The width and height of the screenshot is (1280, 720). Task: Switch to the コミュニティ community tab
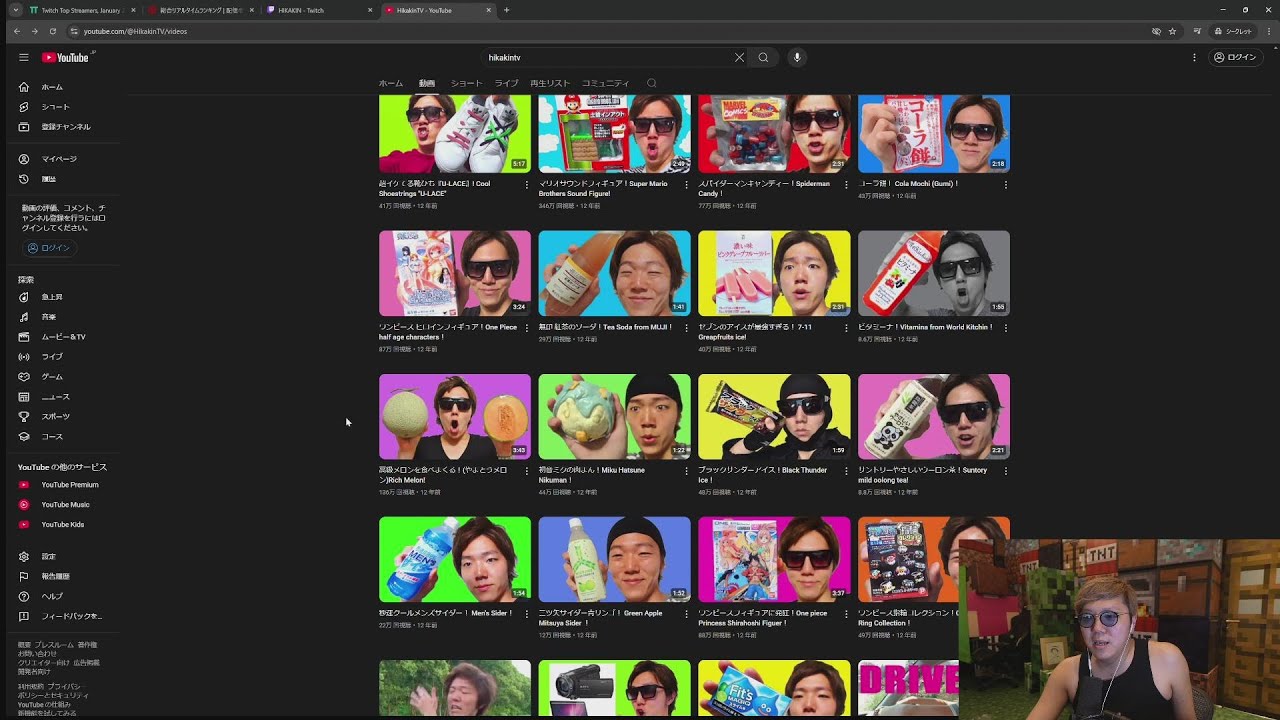(x=606, y=83)
